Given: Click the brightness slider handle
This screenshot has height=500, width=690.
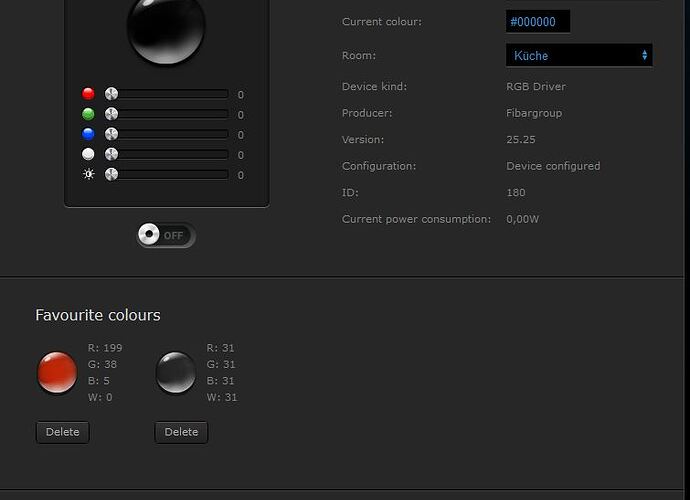Looking at the screenshot, I should 111,174.
